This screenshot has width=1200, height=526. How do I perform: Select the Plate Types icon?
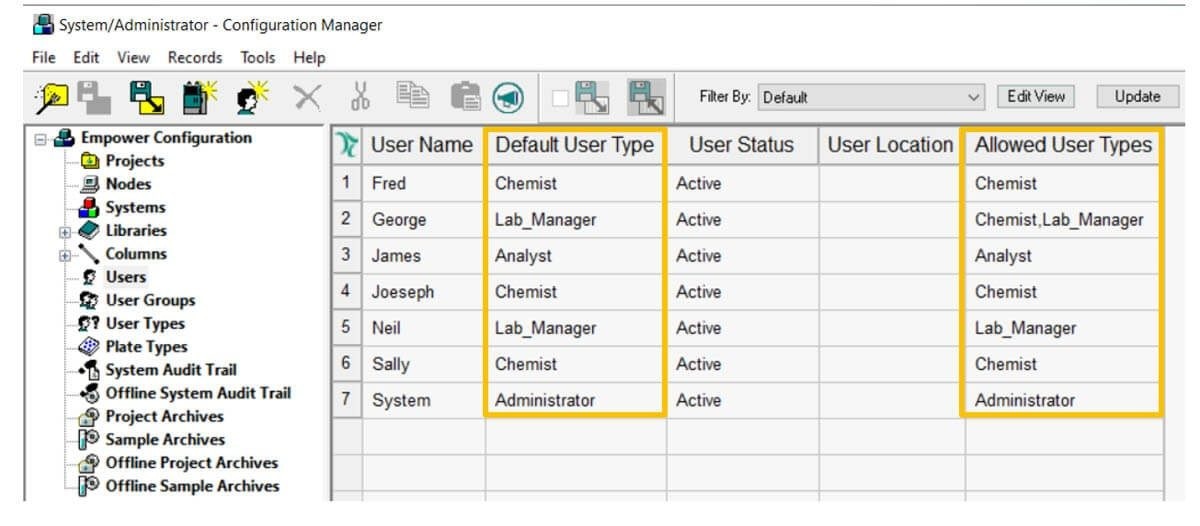tap(88, 346)
